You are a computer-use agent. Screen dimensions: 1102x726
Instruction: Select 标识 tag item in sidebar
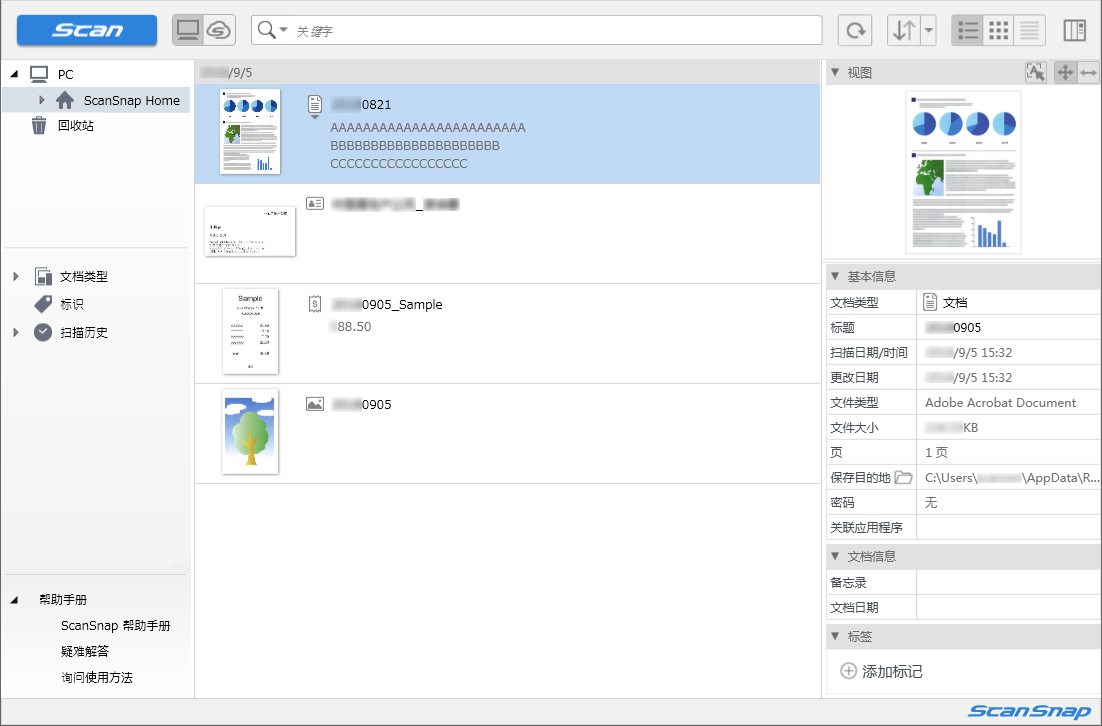point(72,304)
